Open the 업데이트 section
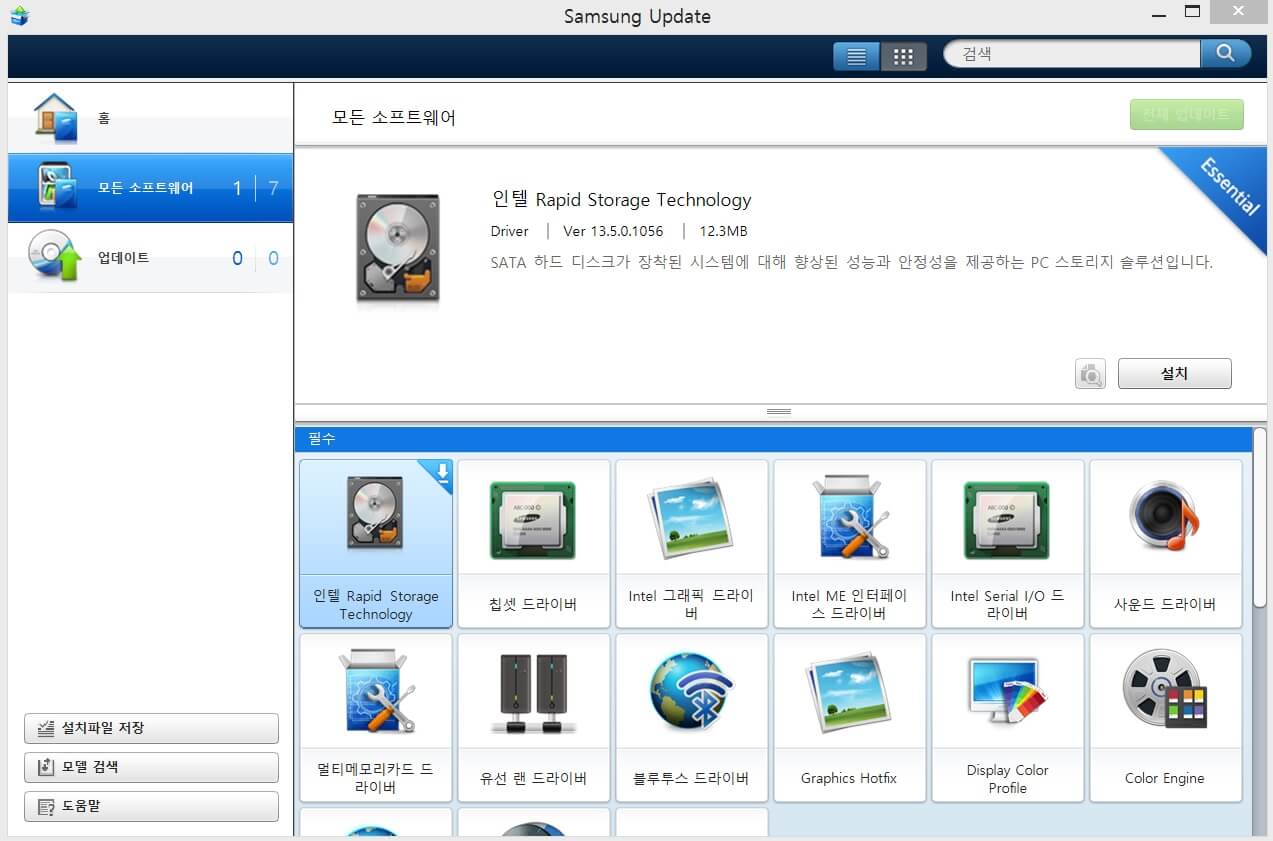The height and width of the screenshot is (841, 1273). coord(150,258)
